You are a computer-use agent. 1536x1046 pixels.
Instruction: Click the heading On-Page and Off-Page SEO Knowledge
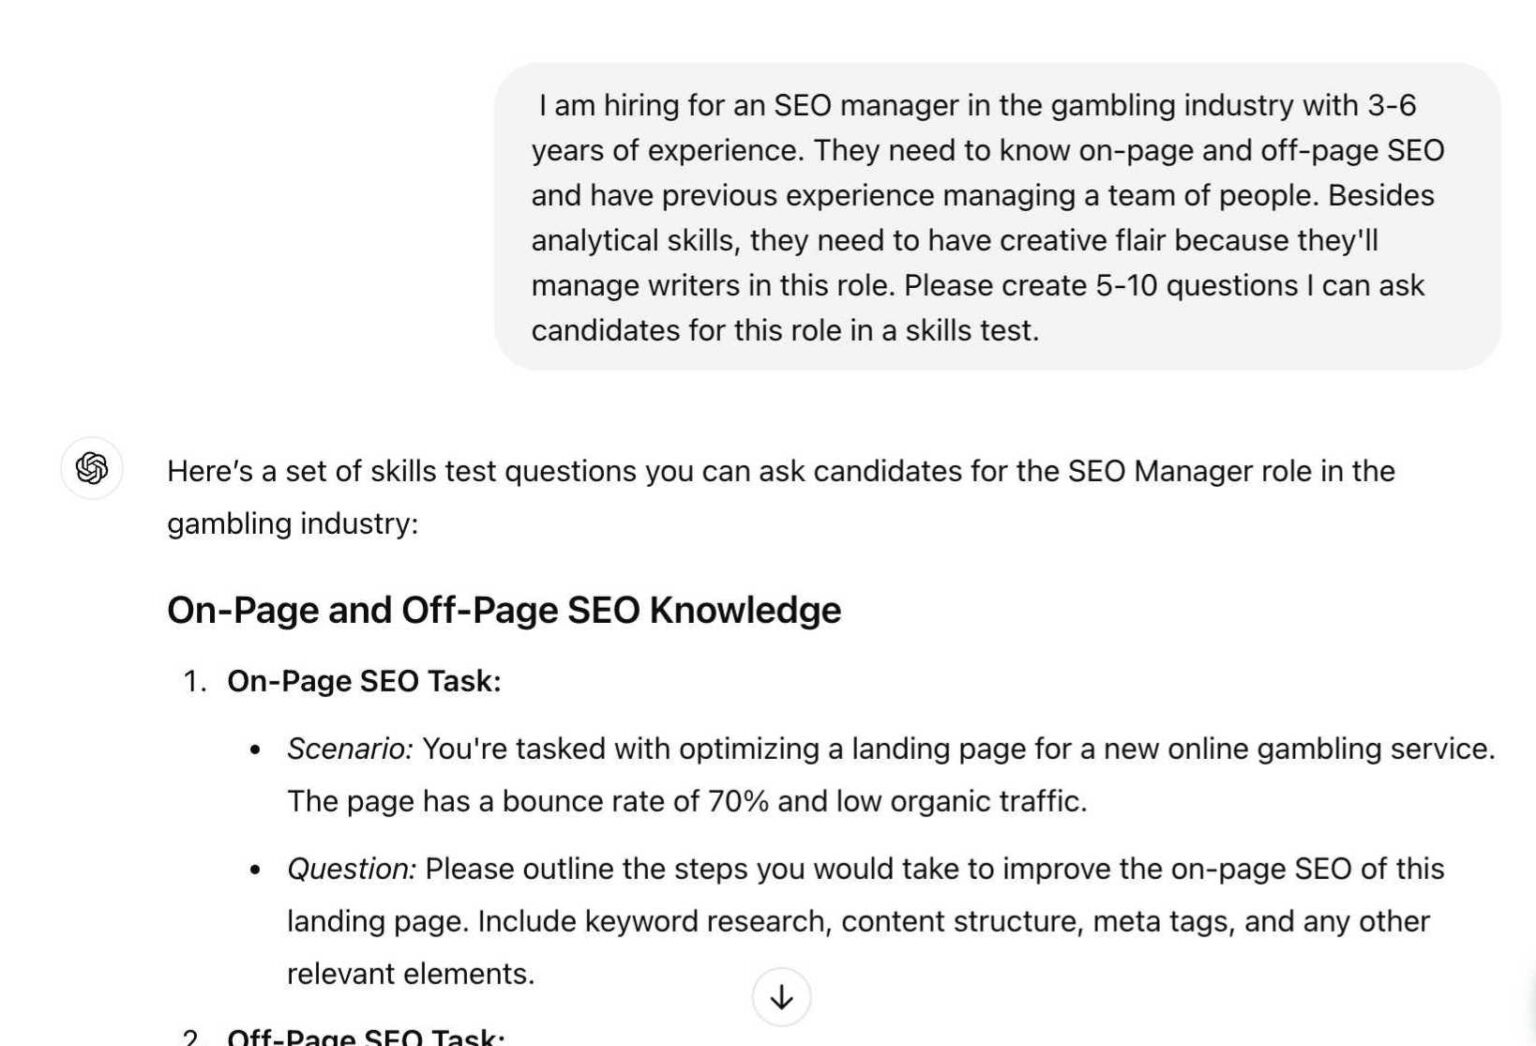[505, 609]
